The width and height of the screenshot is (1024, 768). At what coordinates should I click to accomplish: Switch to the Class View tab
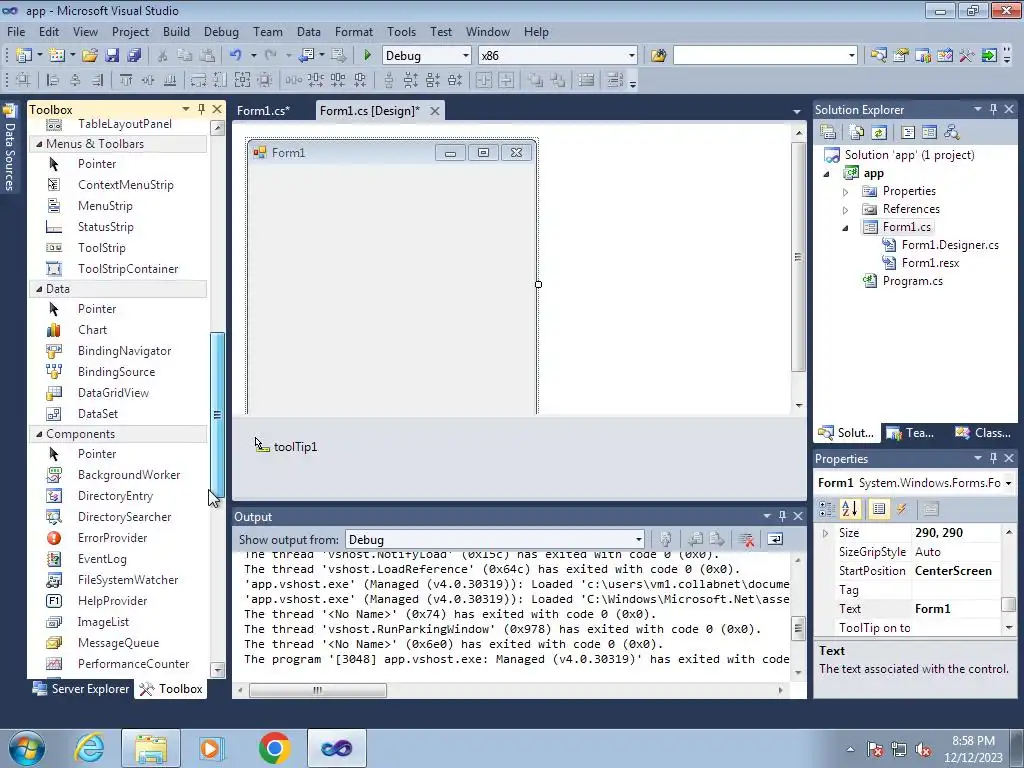tap(982, 432)
